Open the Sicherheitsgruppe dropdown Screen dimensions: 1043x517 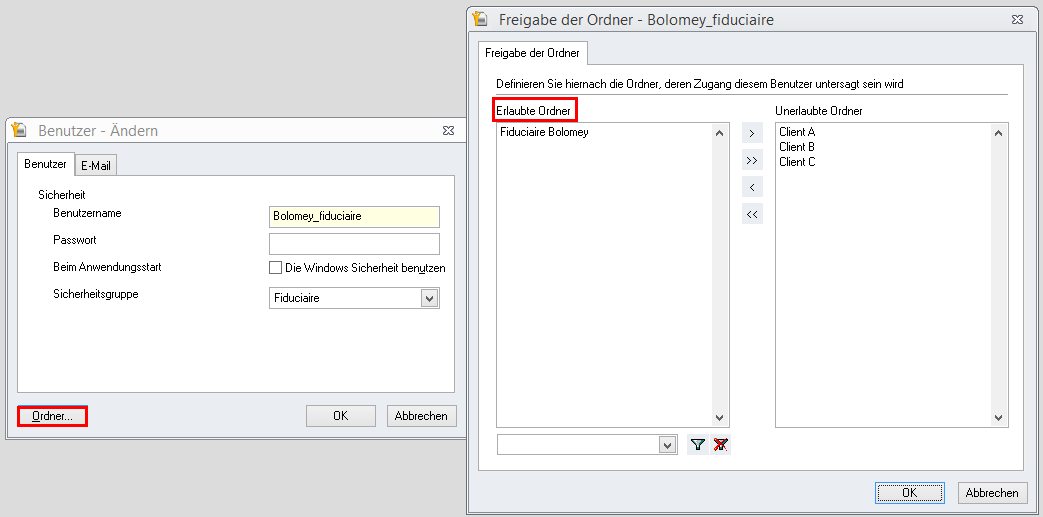pyautogui.click(x=429, y=298)
